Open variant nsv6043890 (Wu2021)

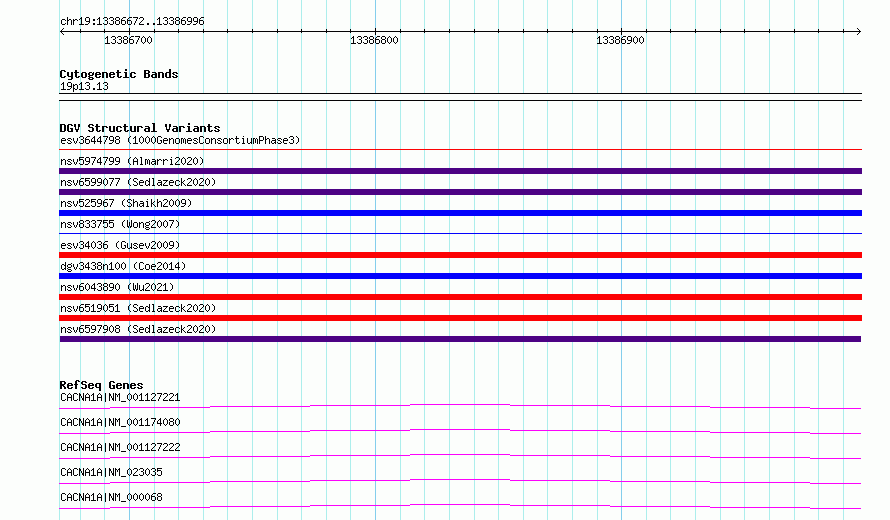click(117, 287)
